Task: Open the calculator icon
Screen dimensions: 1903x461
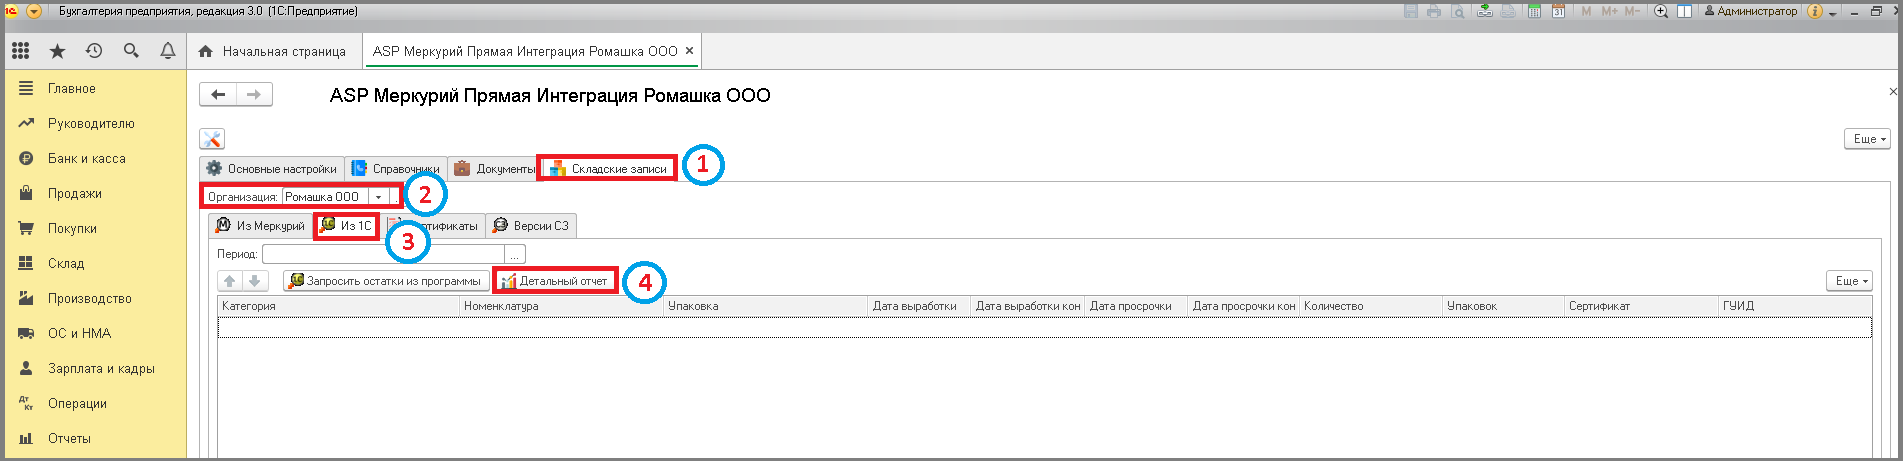Action: click(1534, 11)
